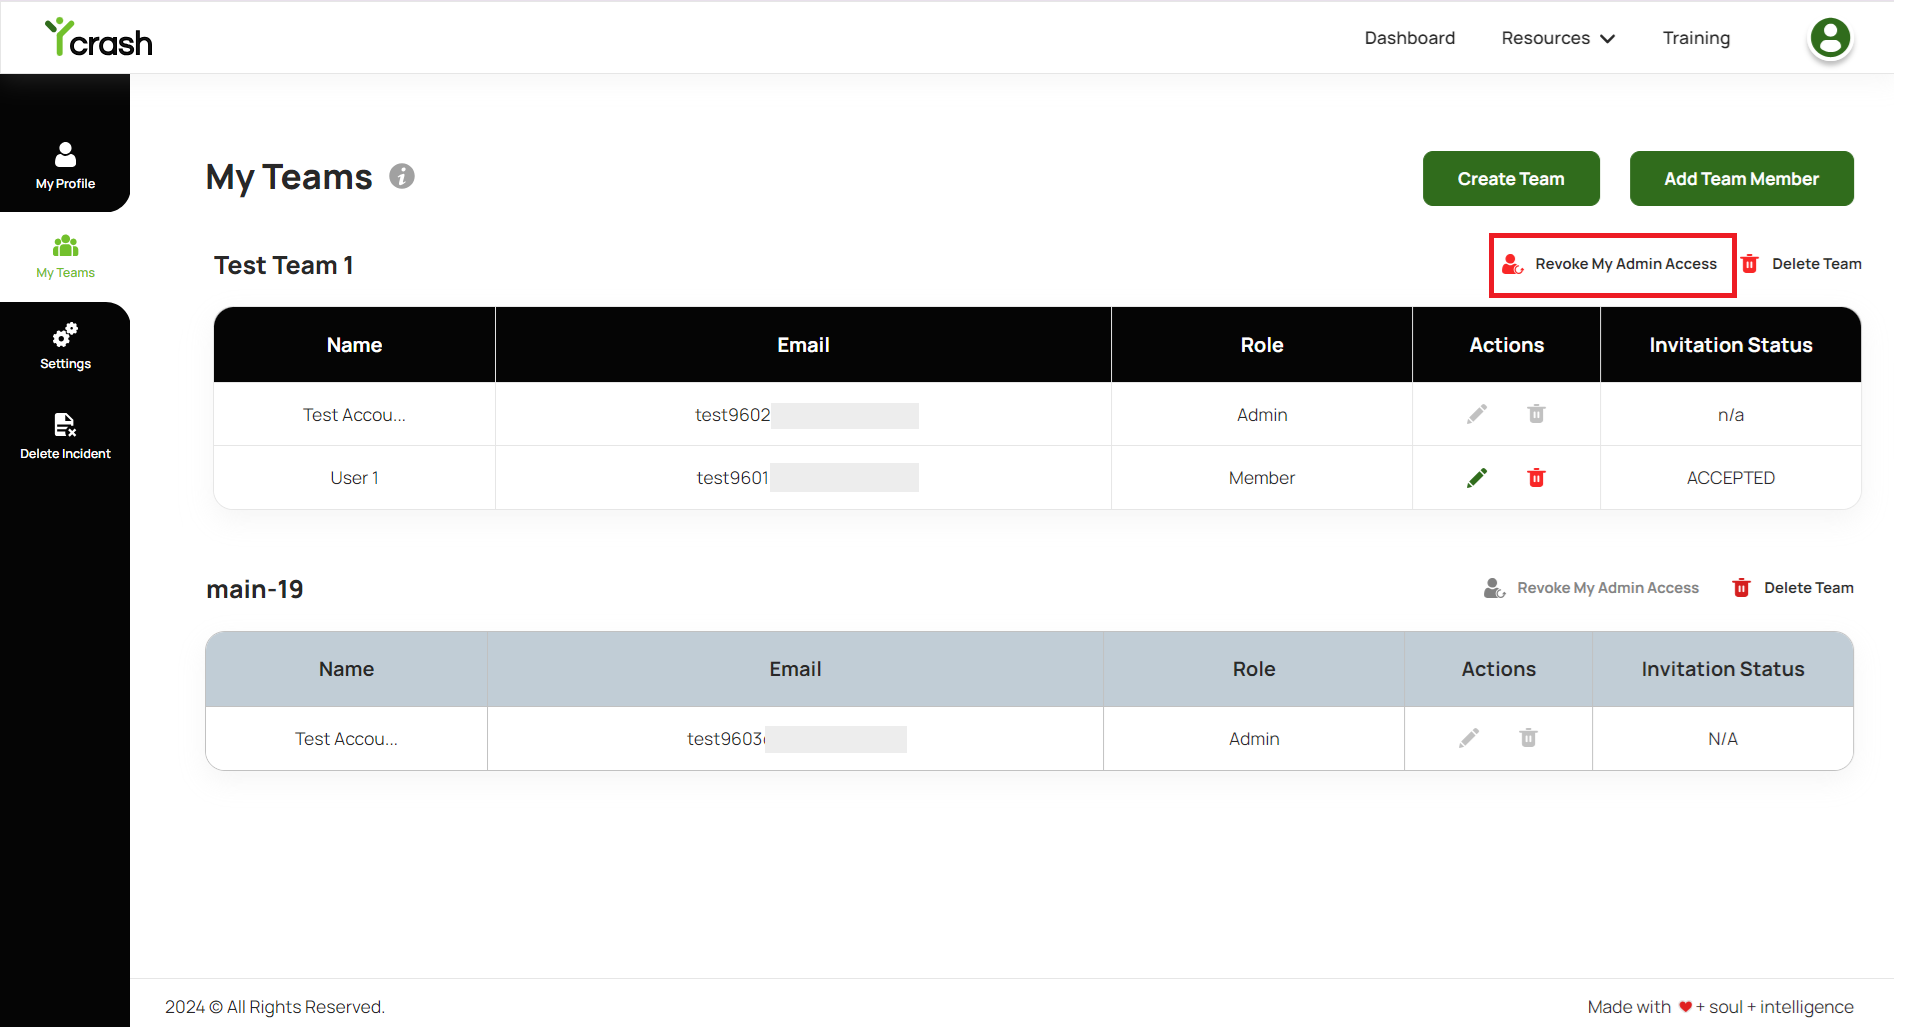Screen dimensions: 1919x1027
Task: Click the Add Team Member button
Action: pyautogui.click(x=1741, y=179)
